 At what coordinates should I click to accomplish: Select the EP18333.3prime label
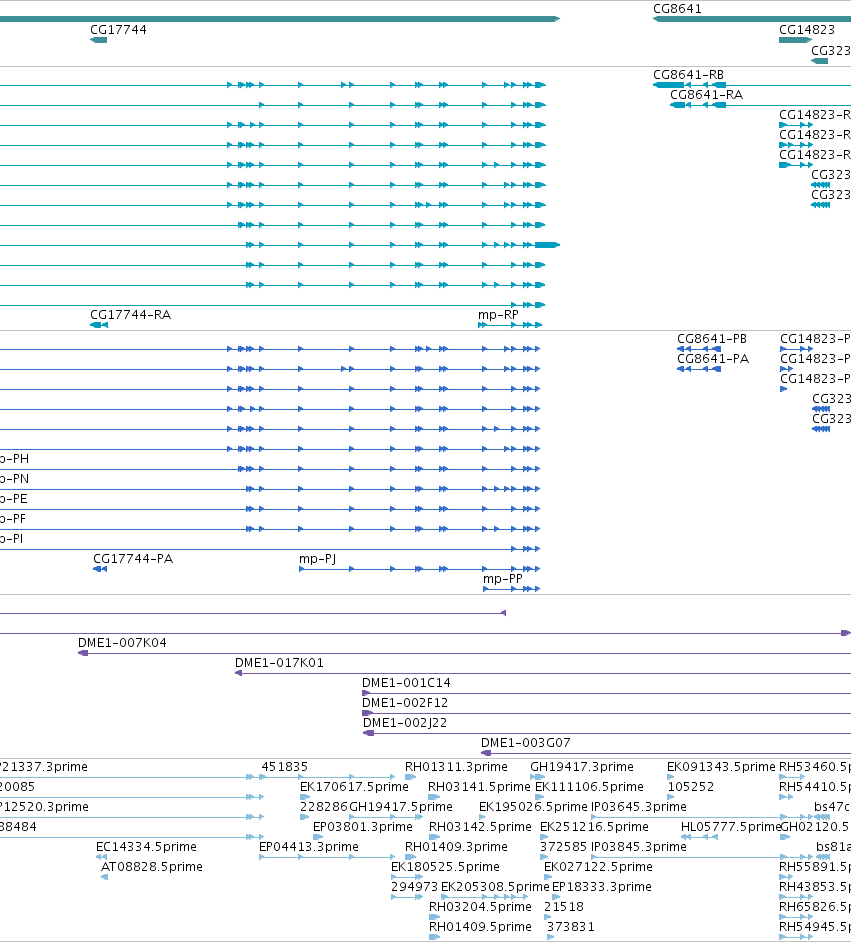click(602, 887)
